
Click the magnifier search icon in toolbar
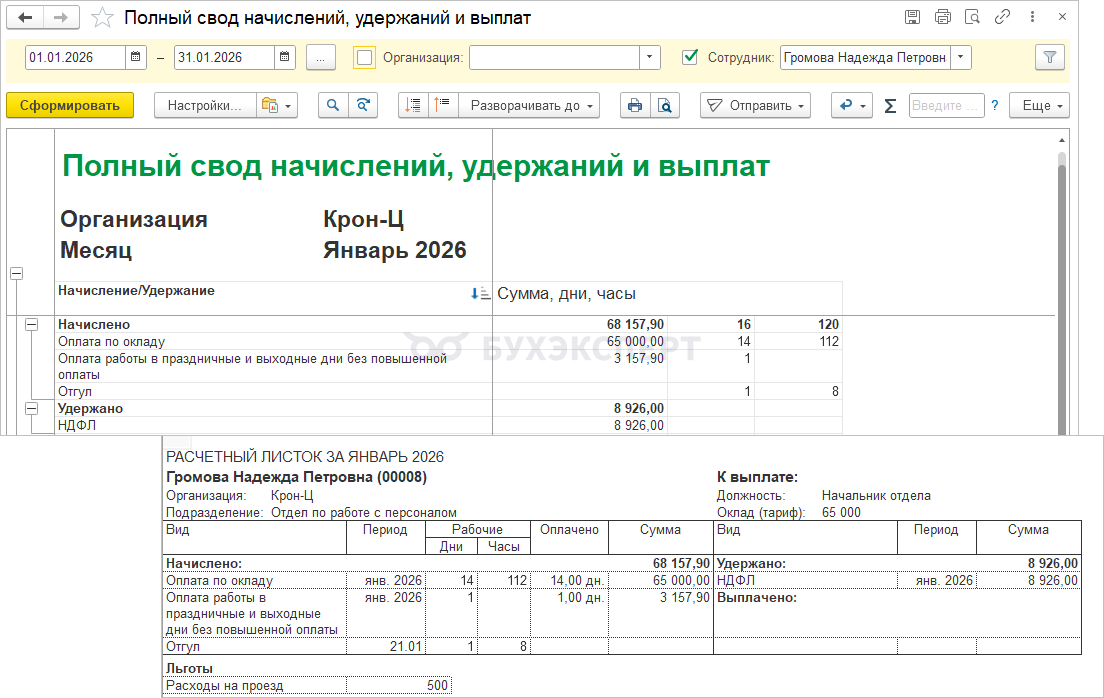333,105
